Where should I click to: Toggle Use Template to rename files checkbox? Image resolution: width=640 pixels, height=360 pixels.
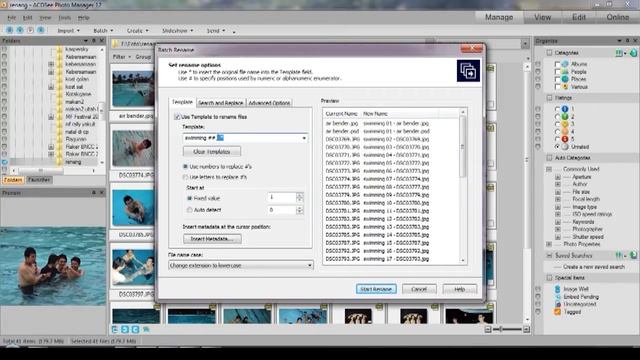tap(177, 117)
